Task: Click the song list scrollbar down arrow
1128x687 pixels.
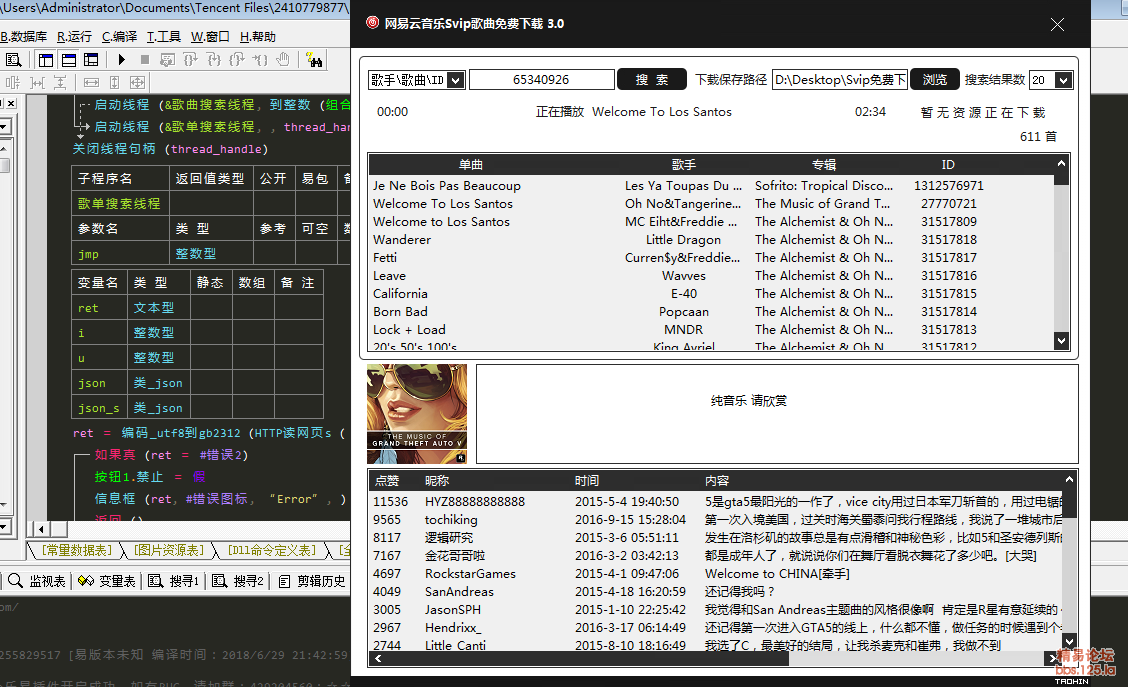Action: (x=1062, y=341)
